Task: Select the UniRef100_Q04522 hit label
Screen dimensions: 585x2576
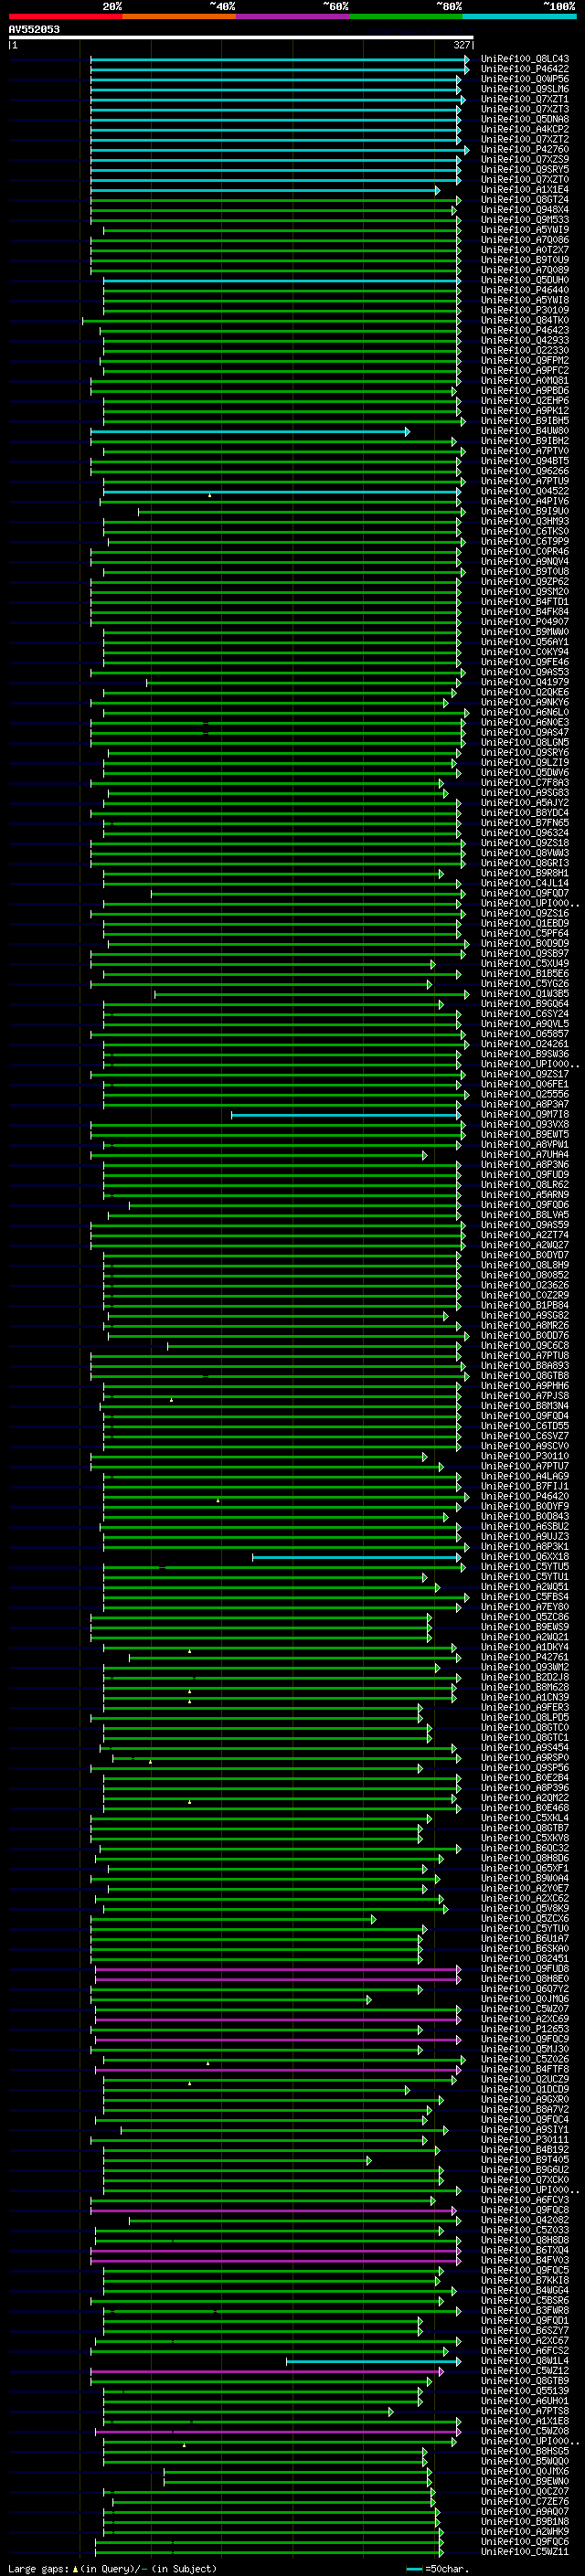Action: 524,491
